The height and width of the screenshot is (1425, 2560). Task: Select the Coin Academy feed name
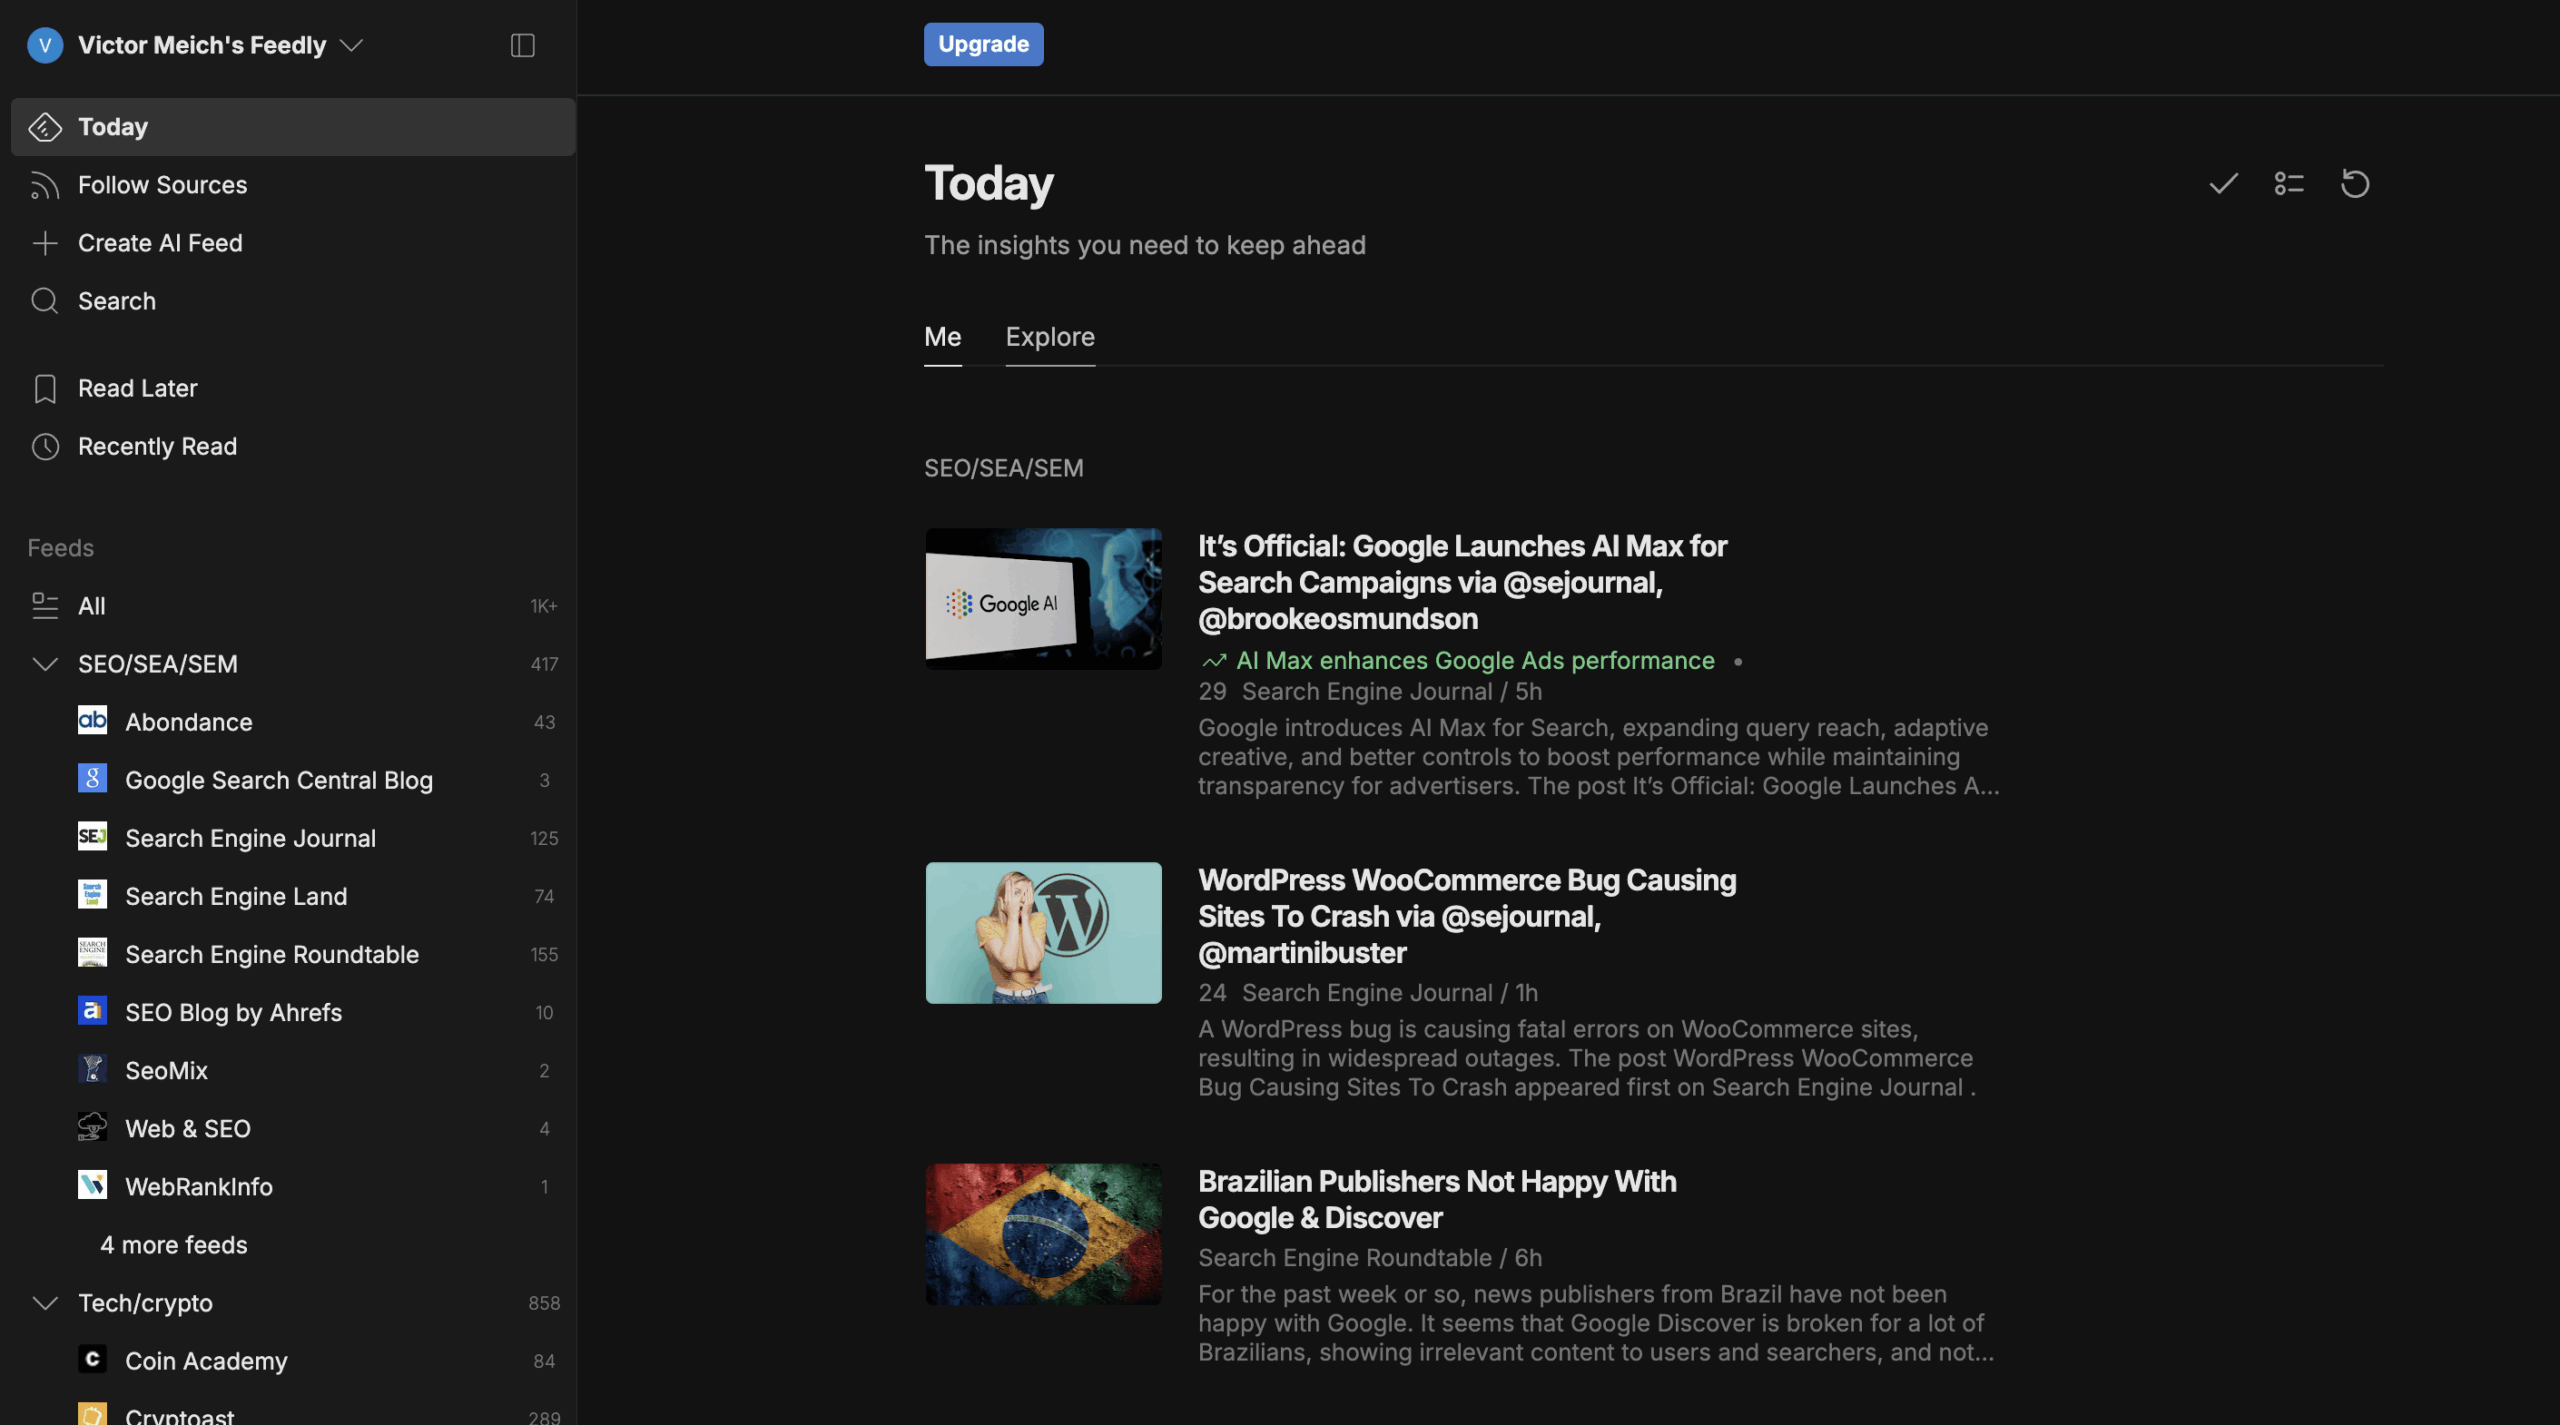[x=206, y=1361]
